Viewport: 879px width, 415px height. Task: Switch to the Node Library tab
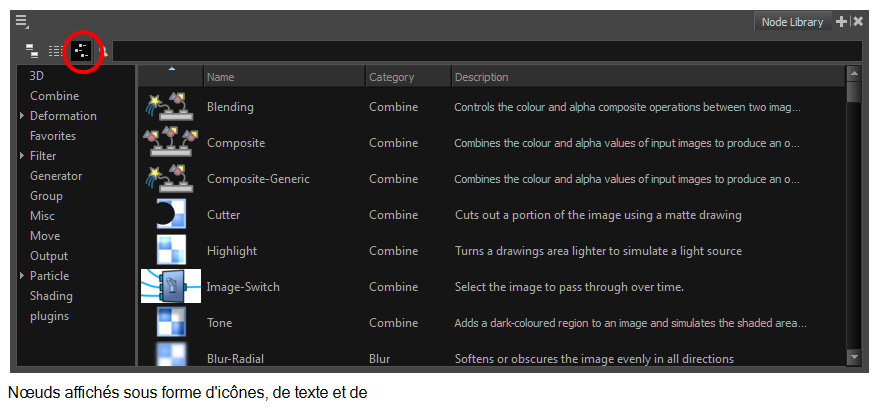[x=792, y=22]
